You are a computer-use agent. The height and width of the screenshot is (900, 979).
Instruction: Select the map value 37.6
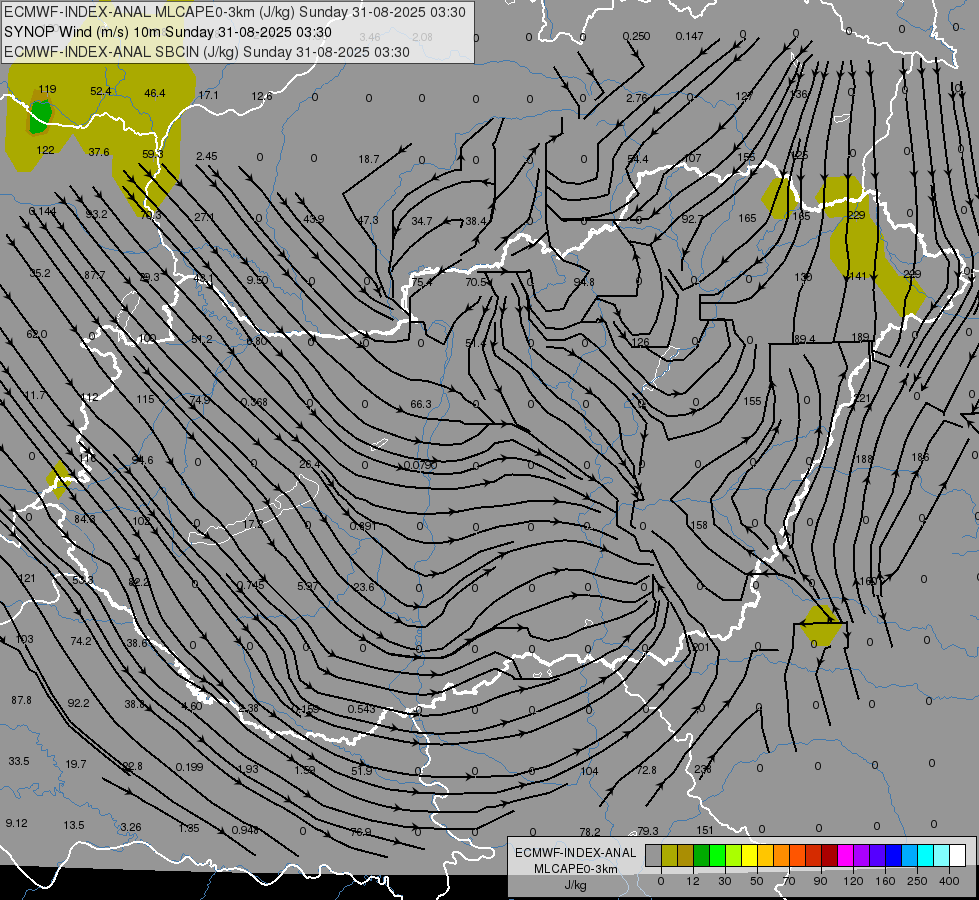tap(99, 152)
